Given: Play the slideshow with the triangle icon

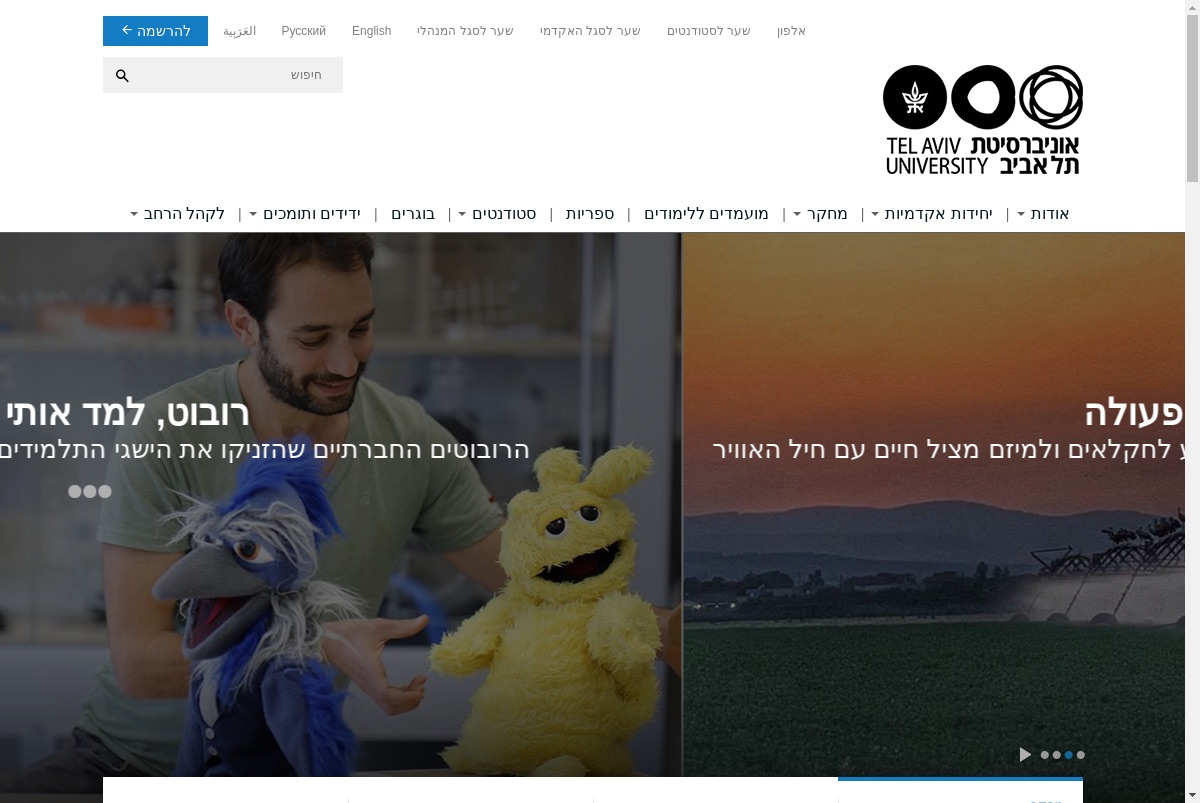Looking at the screenshot, I should point(1025,754).
